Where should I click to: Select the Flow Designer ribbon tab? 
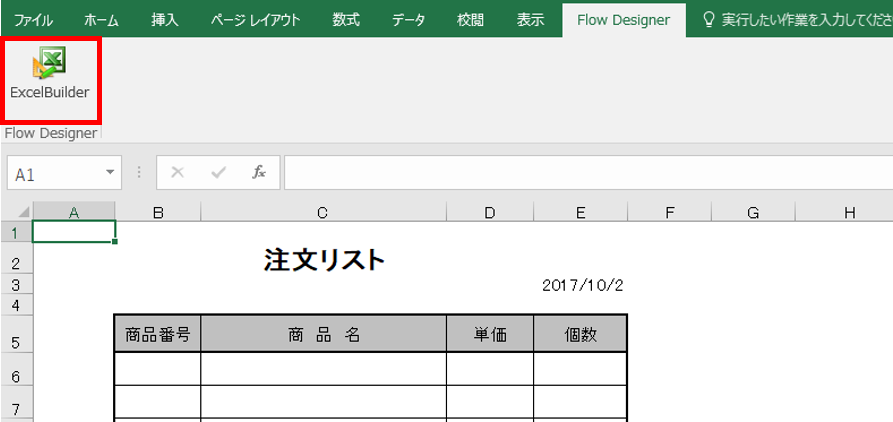click(x=624, y=21)
